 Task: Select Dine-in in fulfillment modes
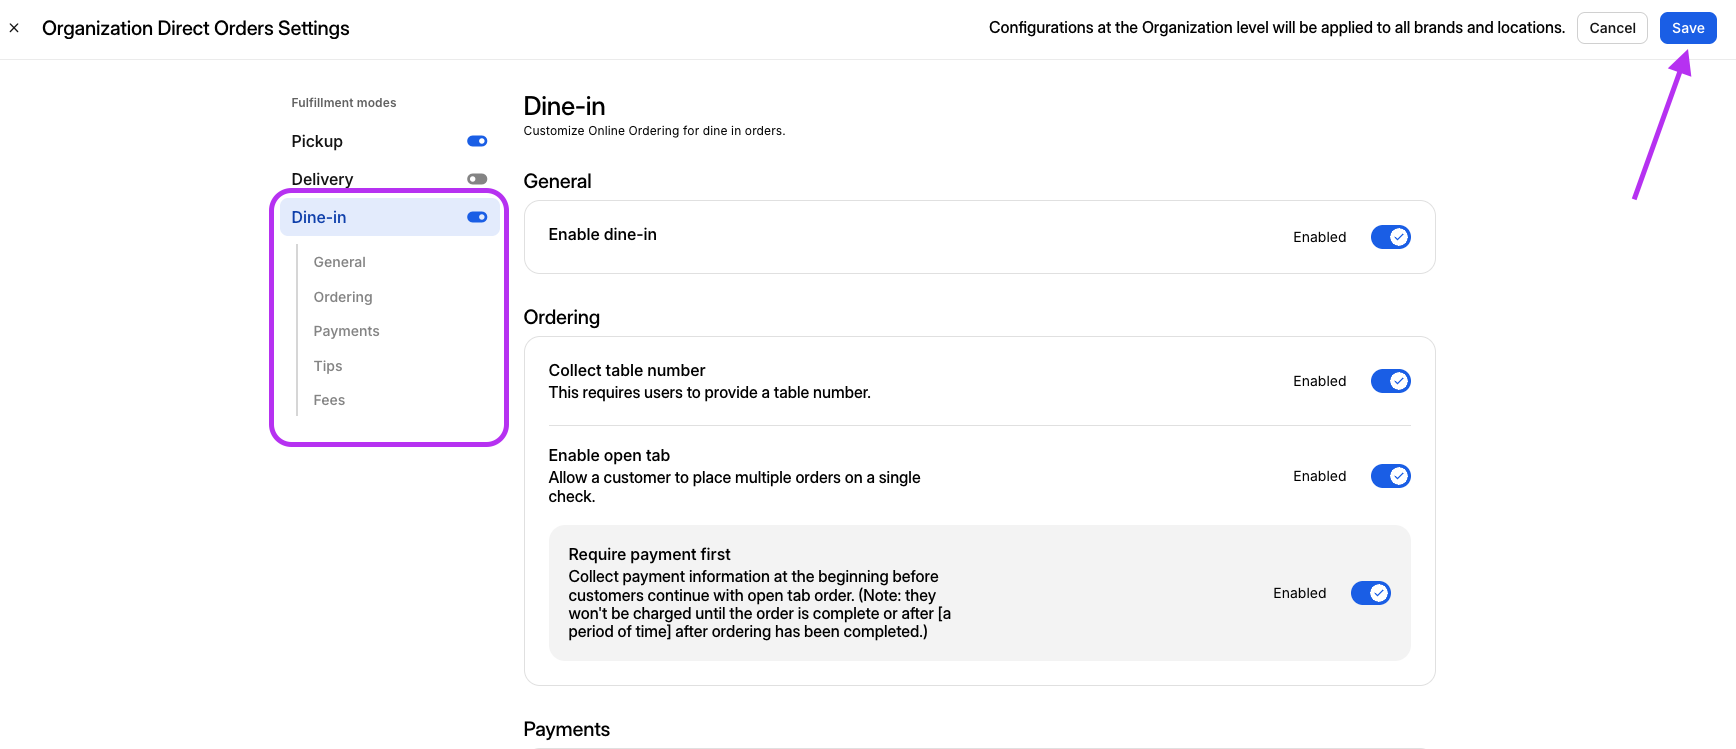click(x=319, y=217)
